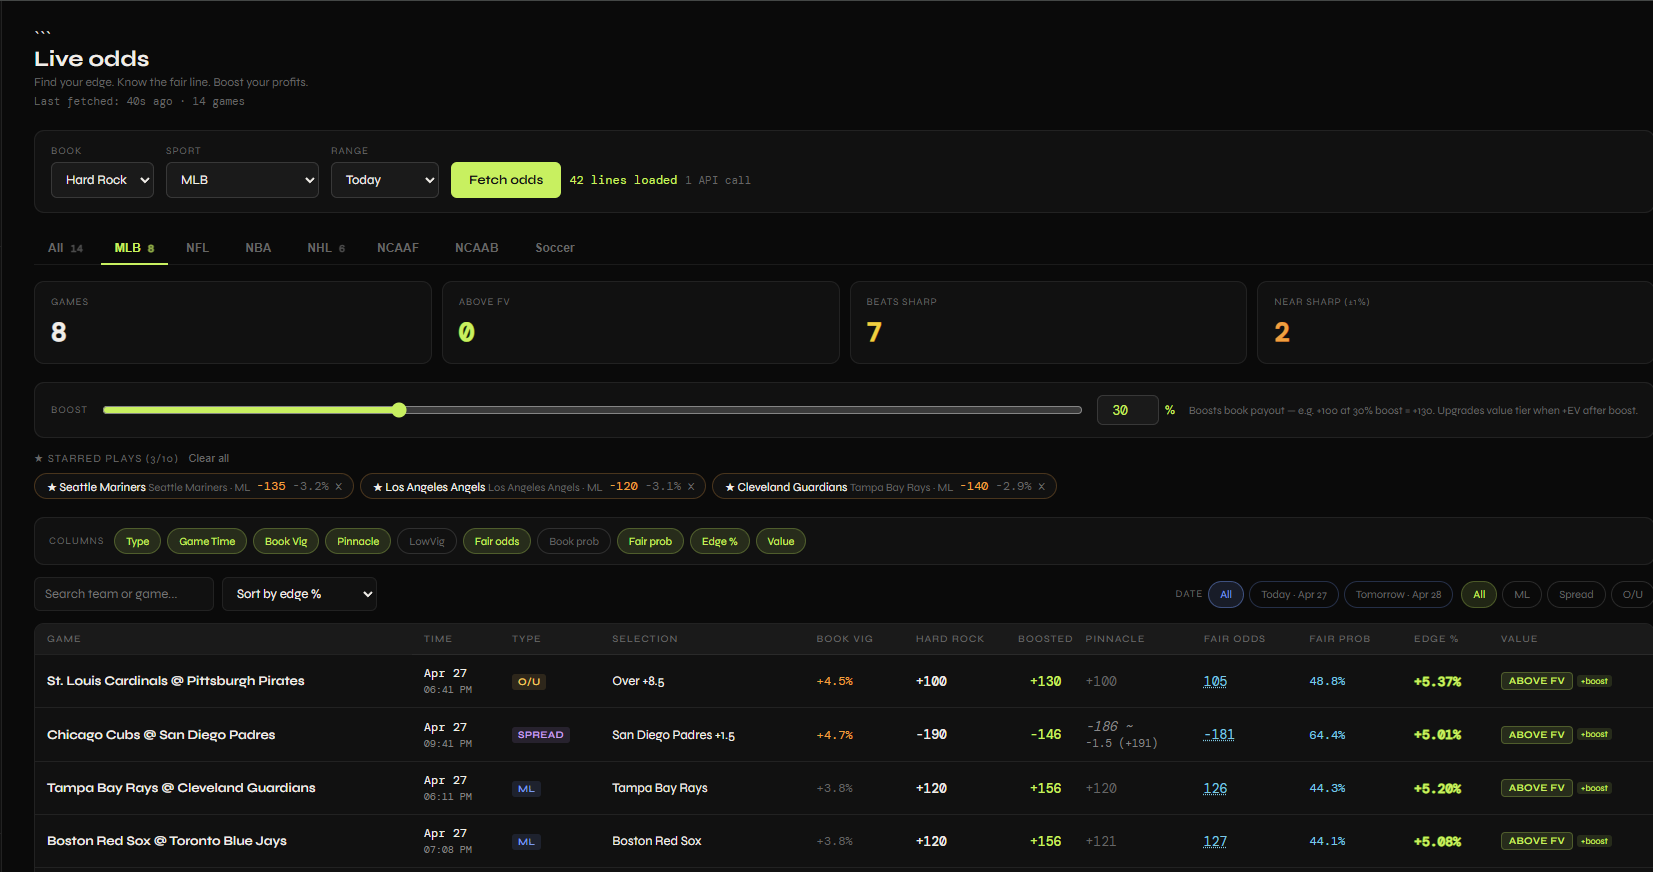1653x872 pixels.
Task: Click the boost percentage input field
Action: [x=1128, y=410]
